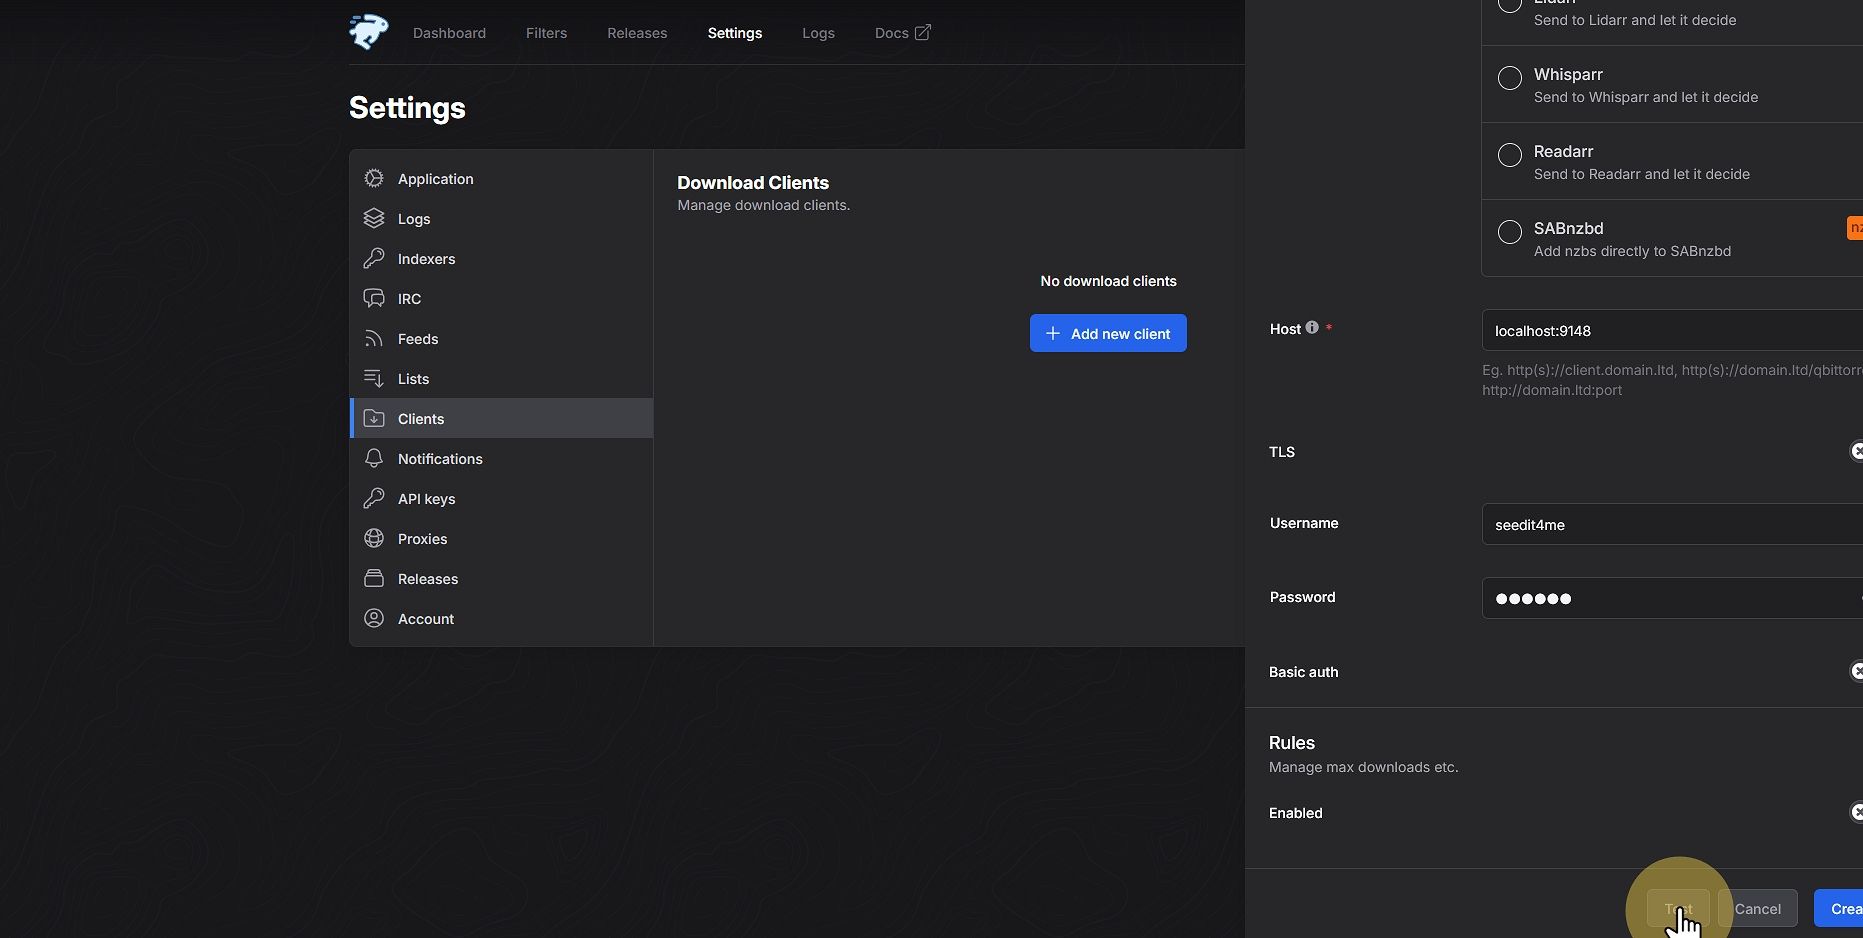Open Indexers settings section
1863x938 pixels.
(502, 258)
